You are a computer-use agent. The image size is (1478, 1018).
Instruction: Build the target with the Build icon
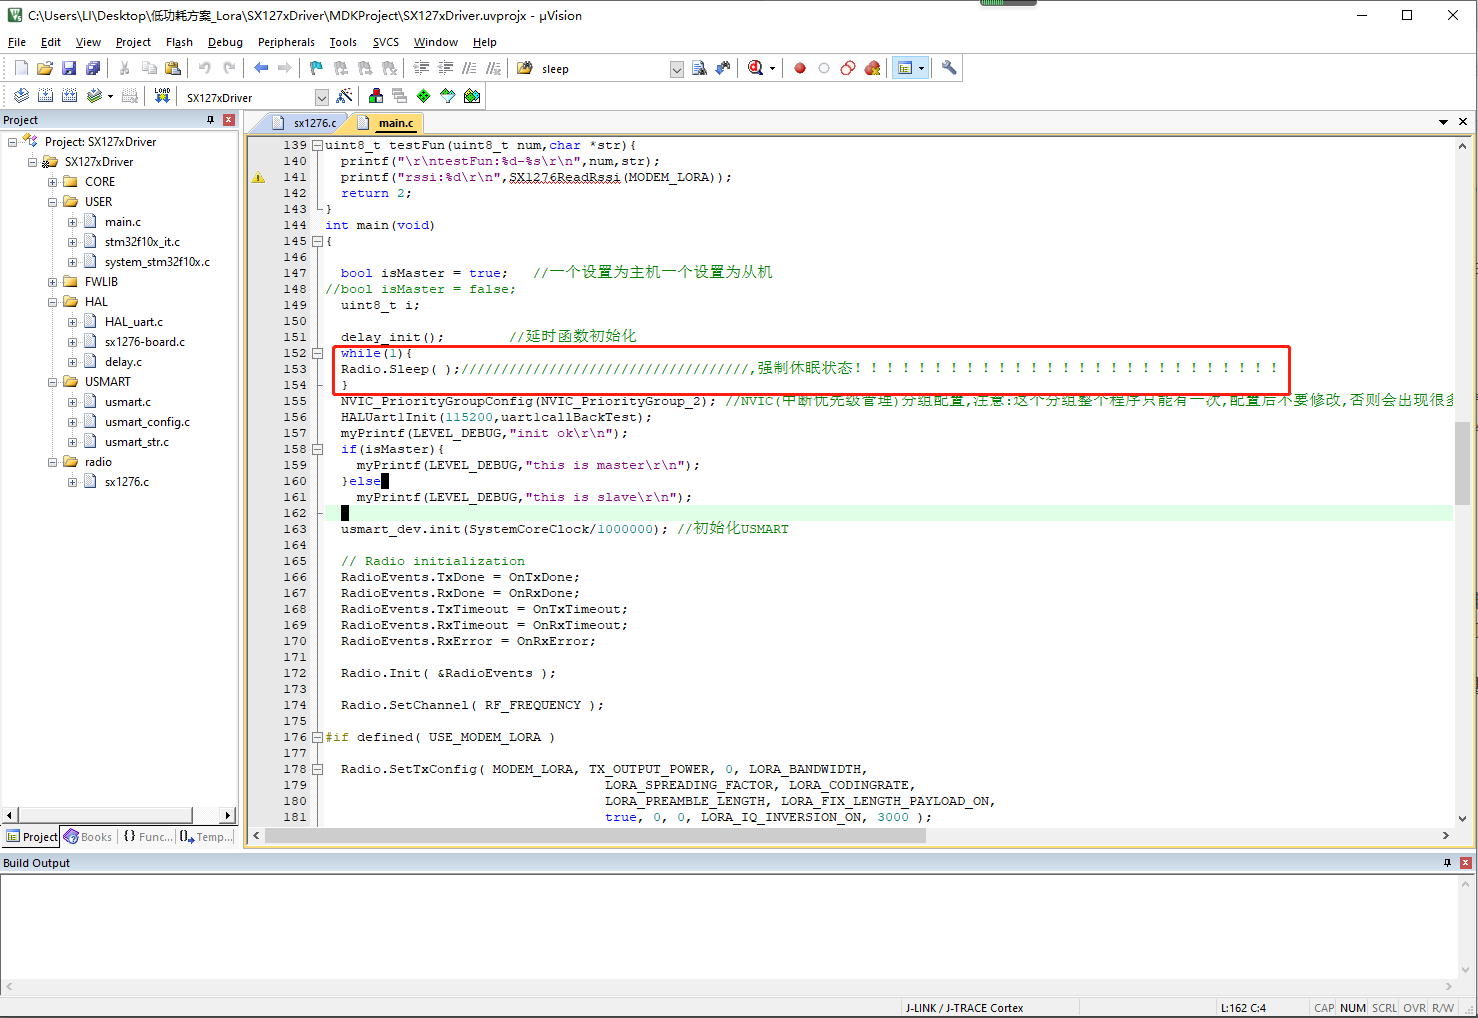45,96
